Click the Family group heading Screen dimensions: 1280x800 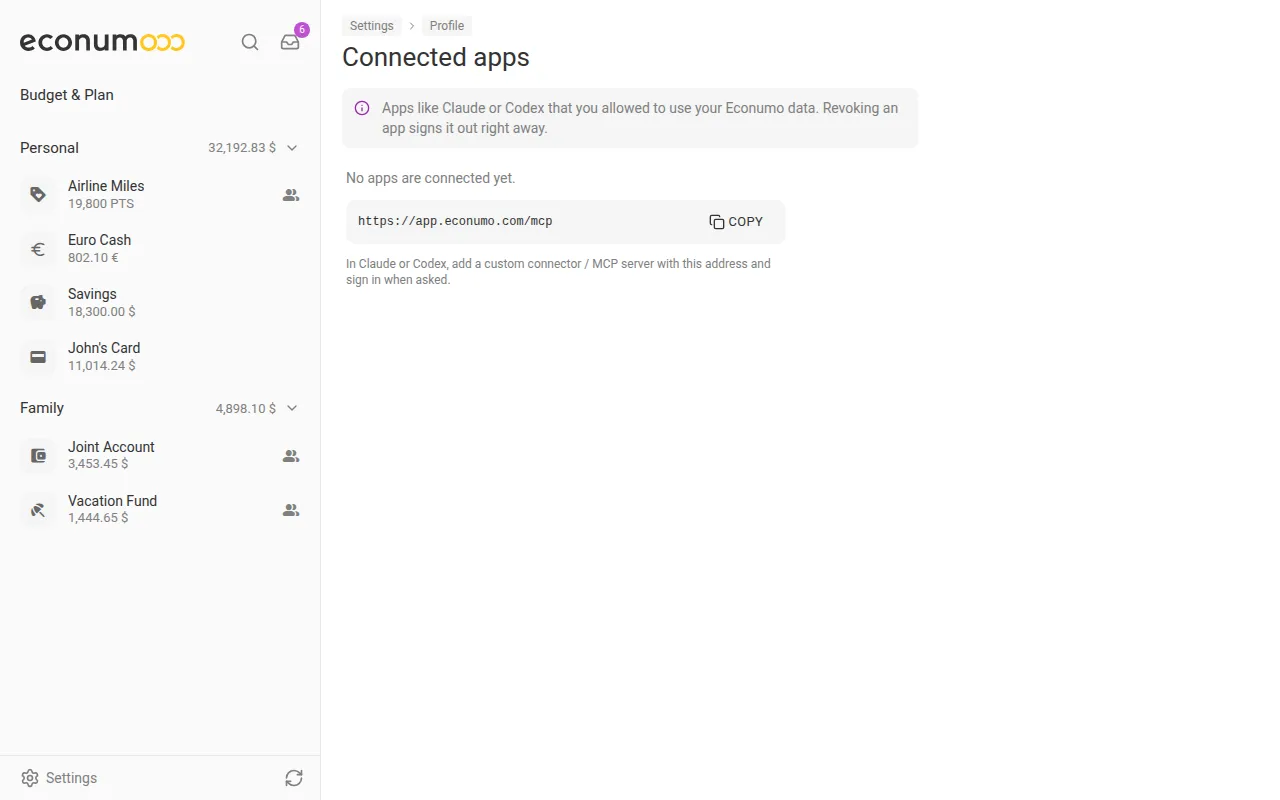pos(42,408)
